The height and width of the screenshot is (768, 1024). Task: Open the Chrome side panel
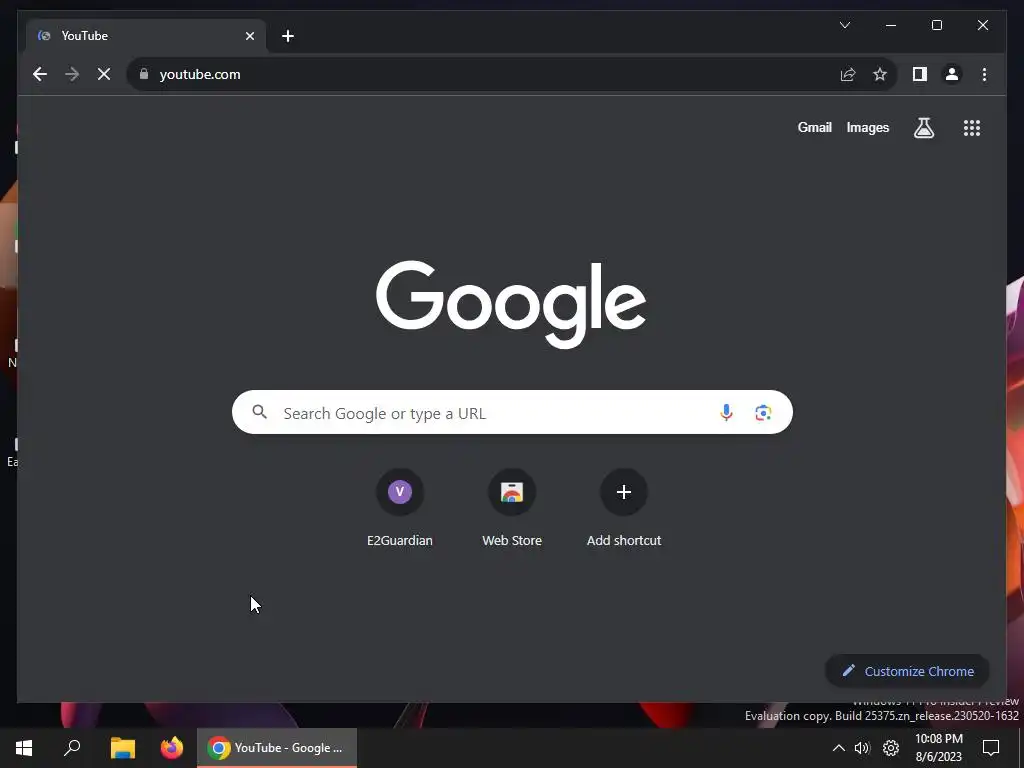click(920, 74)
